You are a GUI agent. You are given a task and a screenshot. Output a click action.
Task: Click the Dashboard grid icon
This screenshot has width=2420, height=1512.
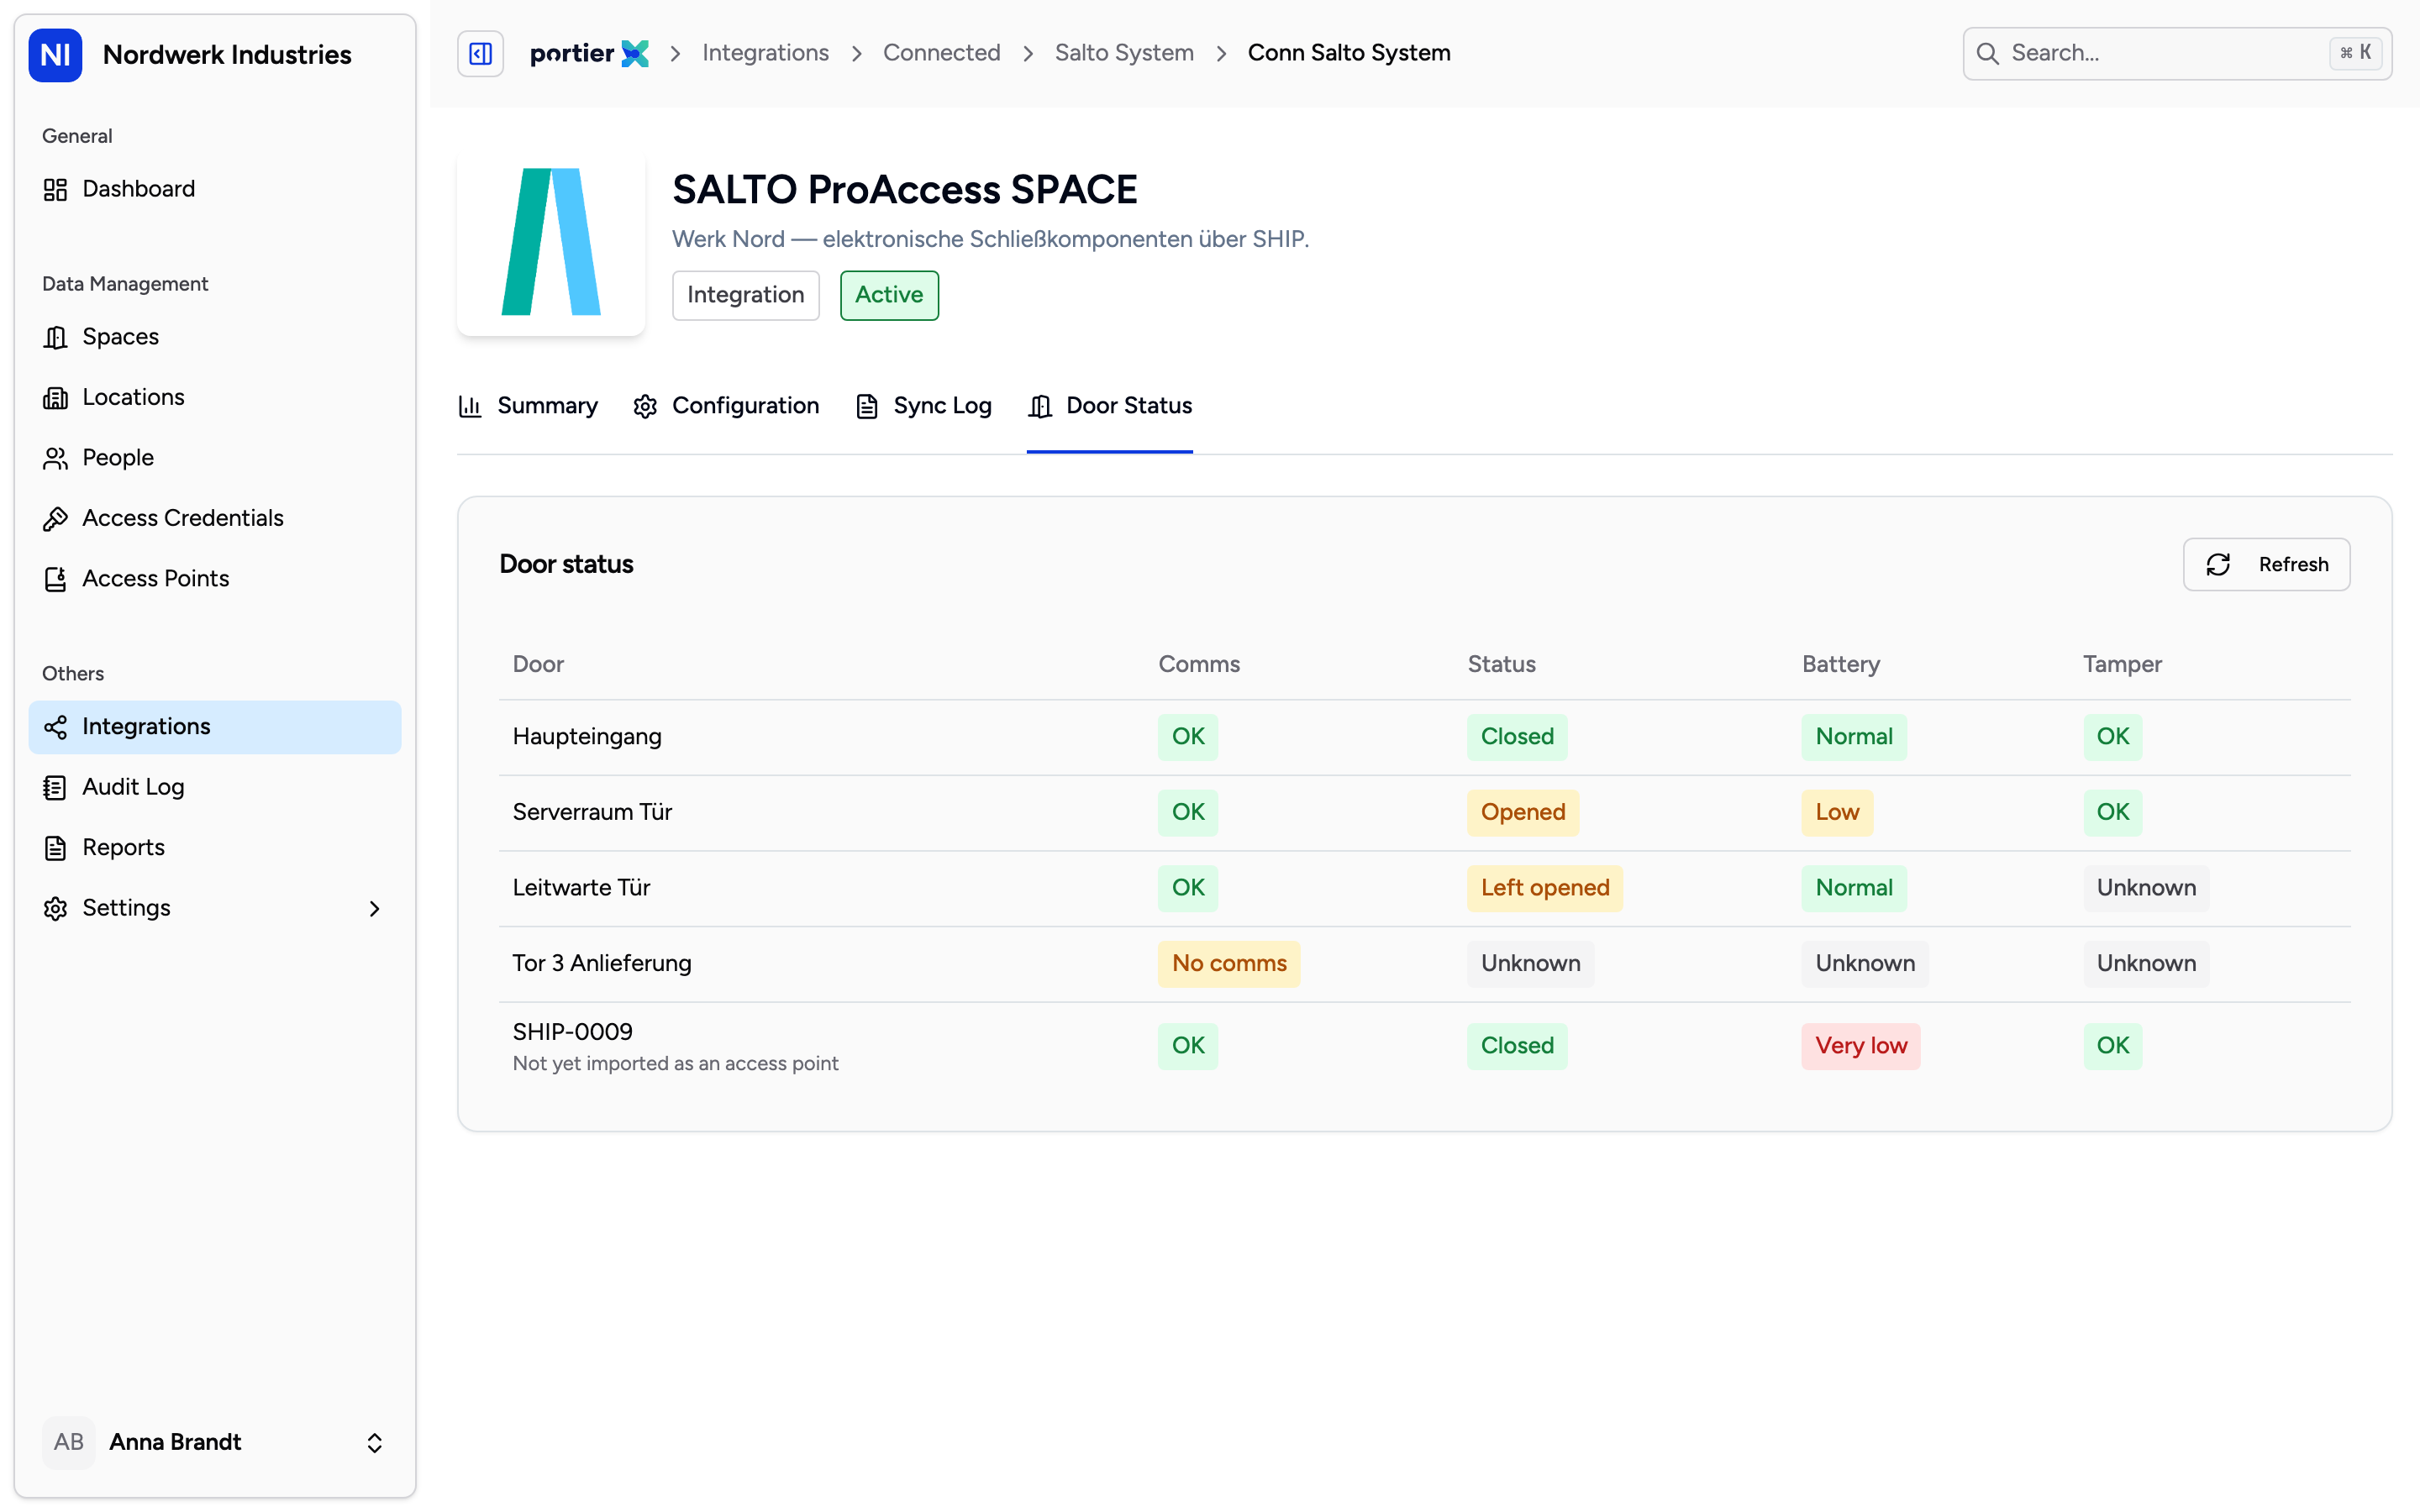(x=55, y=189)
